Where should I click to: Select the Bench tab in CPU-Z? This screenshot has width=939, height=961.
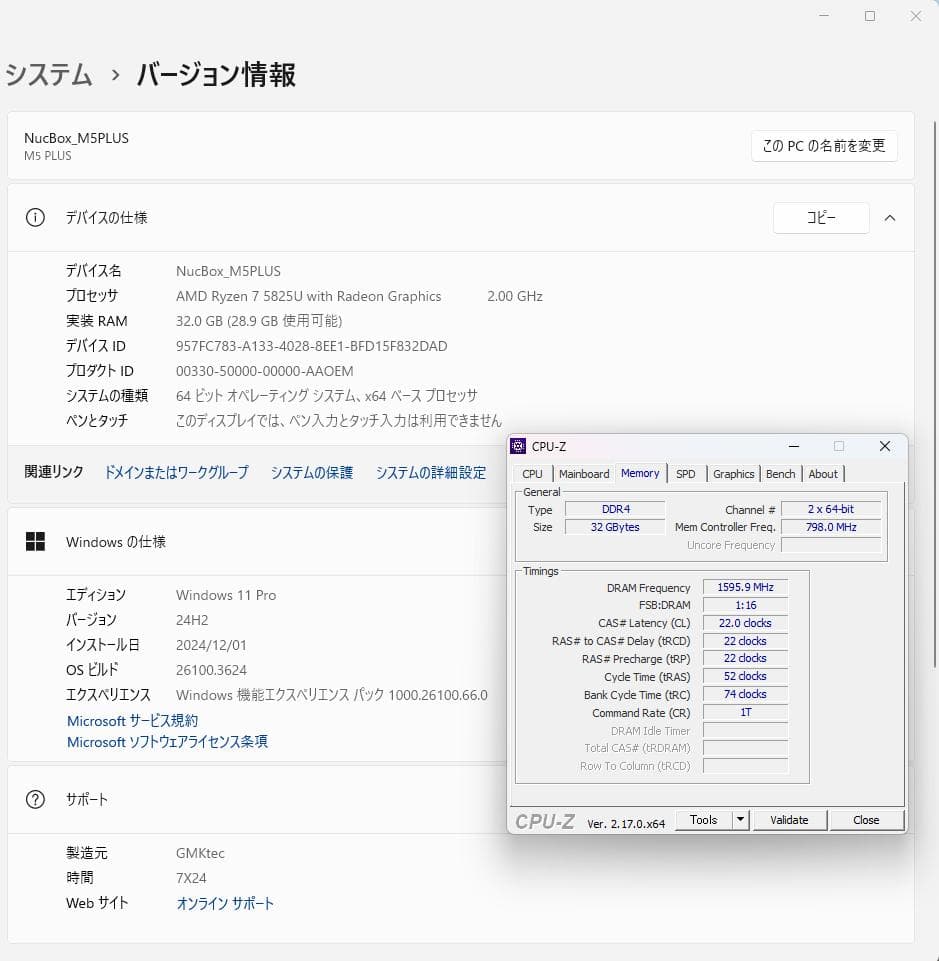780,473
